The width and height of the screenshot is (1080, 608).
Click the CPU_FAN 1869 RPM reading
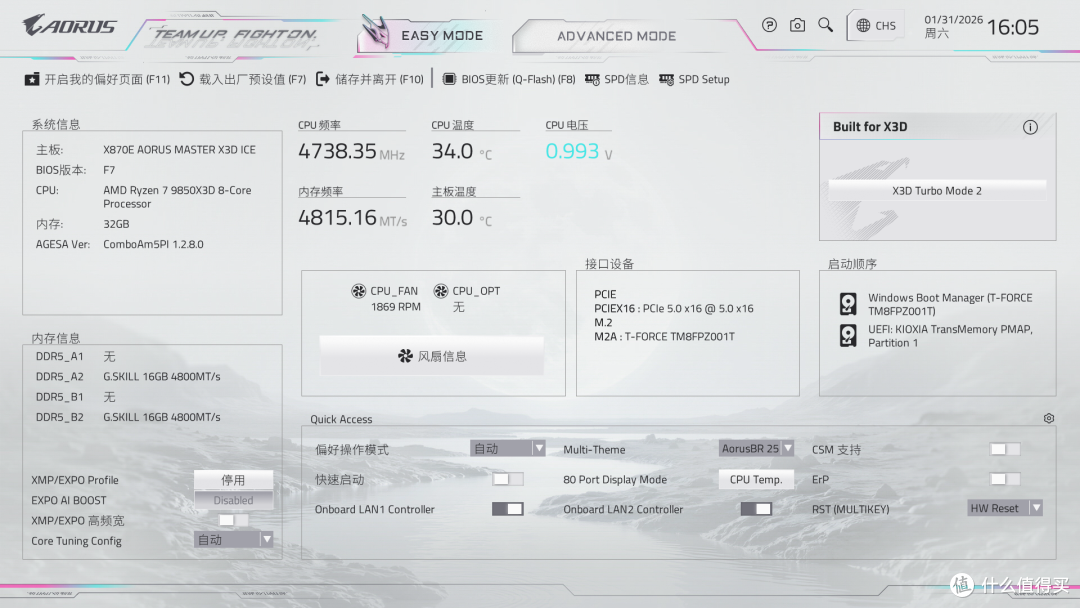(x=395, y=307)
